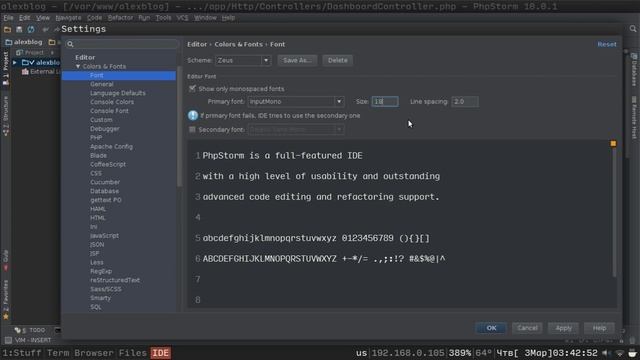This screenshot has width=640, height=360.
Task: Select CoffeeScript in settings tree
Action: point(108,164)
